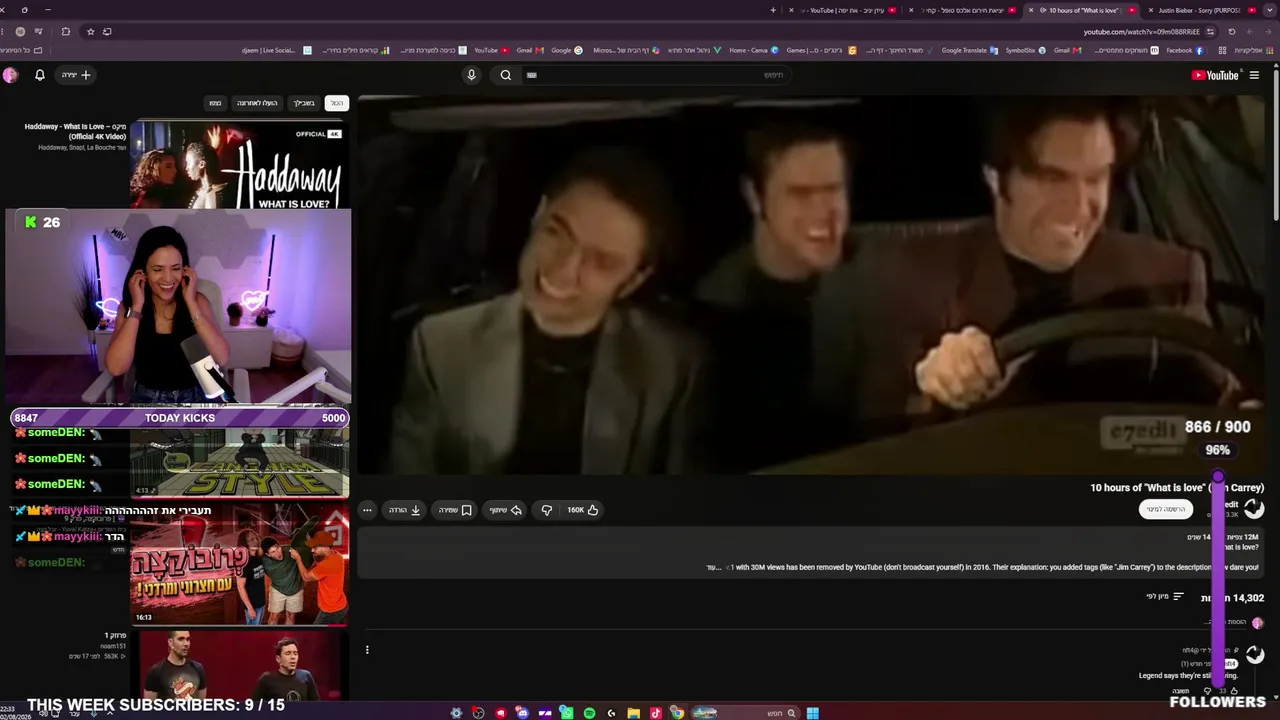This screenshot has width=1280, height=720.
Task: Open more actions ellipsis under video
Action: (367, 510)
